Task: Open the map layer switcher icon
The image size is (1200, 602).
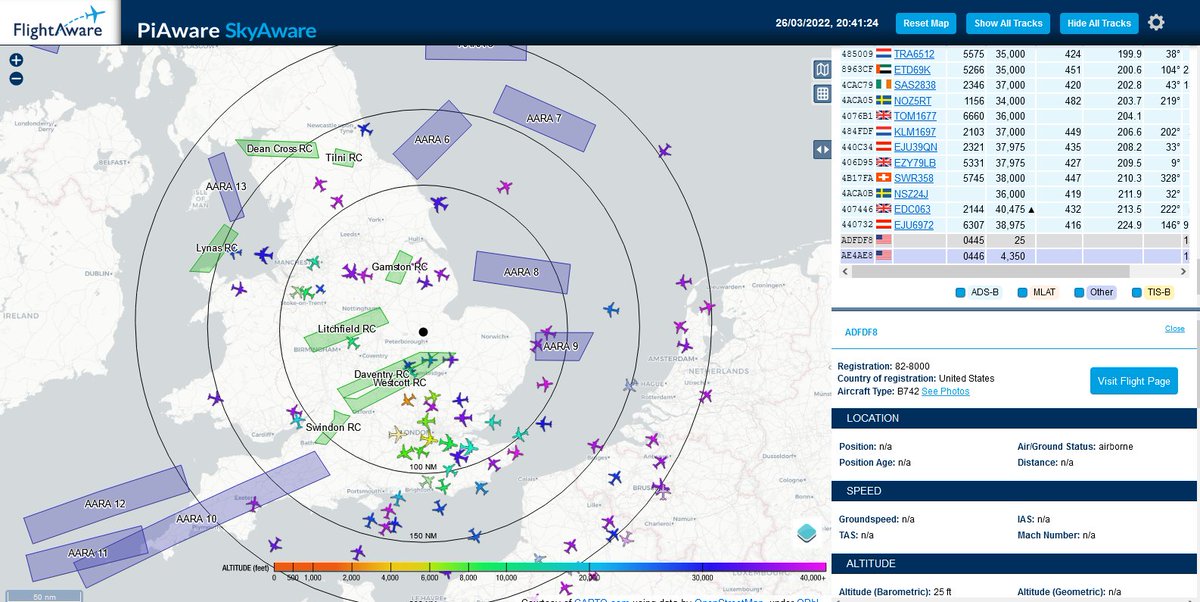Action: [807, 532]
